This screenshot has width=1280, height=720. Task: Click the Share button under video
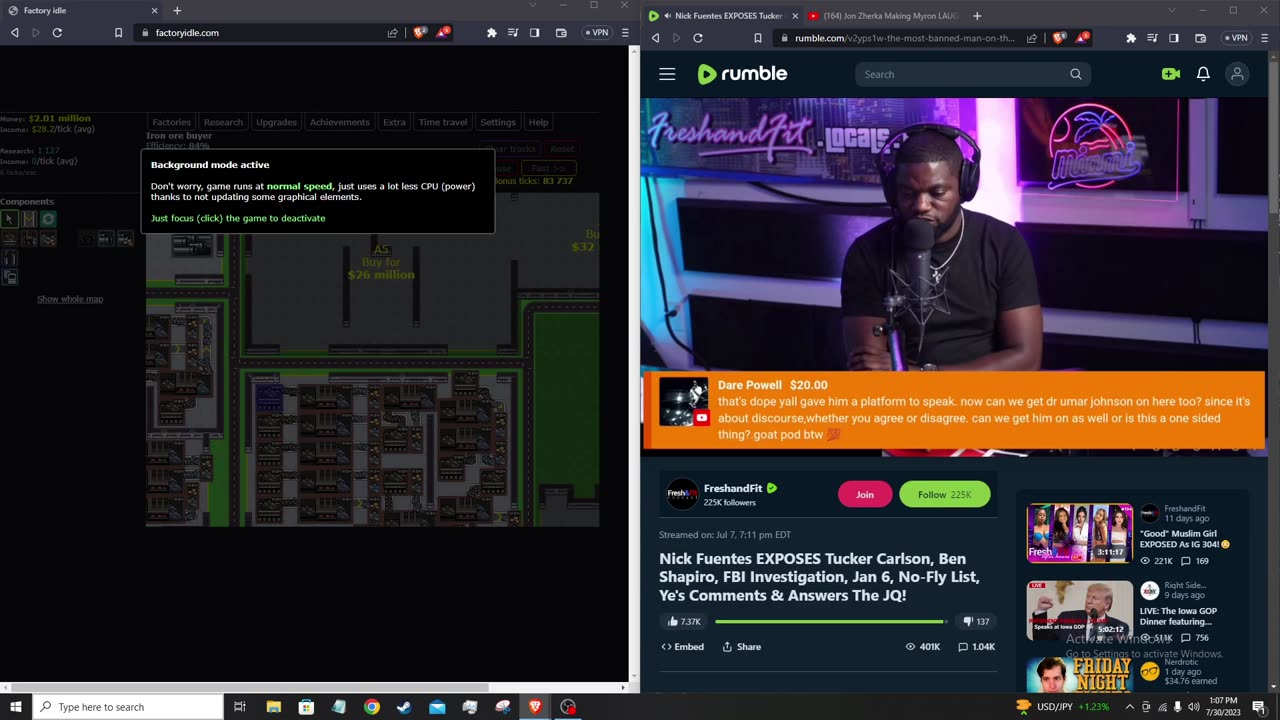click(x=742, y=647)
